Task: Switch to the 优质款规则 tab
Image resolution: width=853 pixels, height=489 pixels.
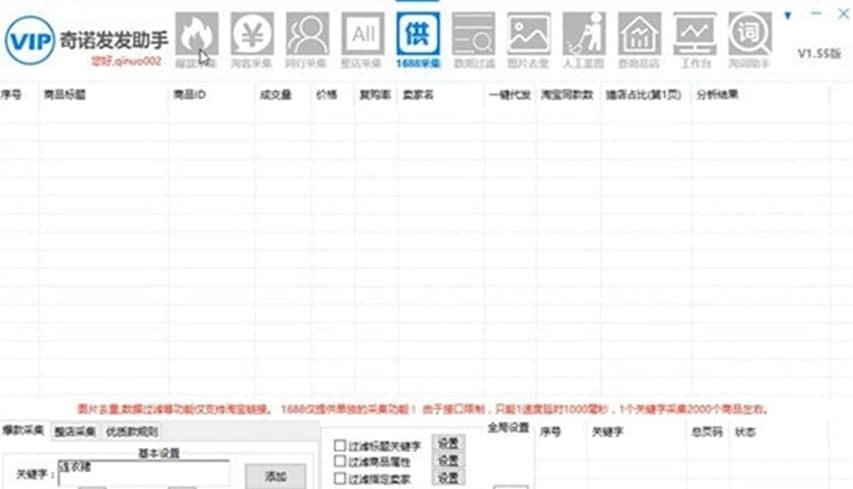Action: click(x=132, y=432)
